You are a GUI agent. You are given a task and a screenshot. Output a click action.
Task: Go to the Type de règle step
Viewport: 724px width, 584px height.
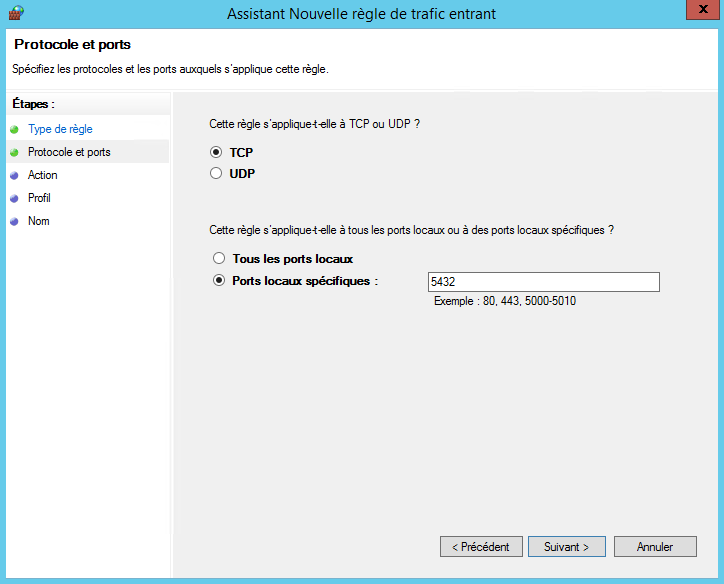pos(60,129)
